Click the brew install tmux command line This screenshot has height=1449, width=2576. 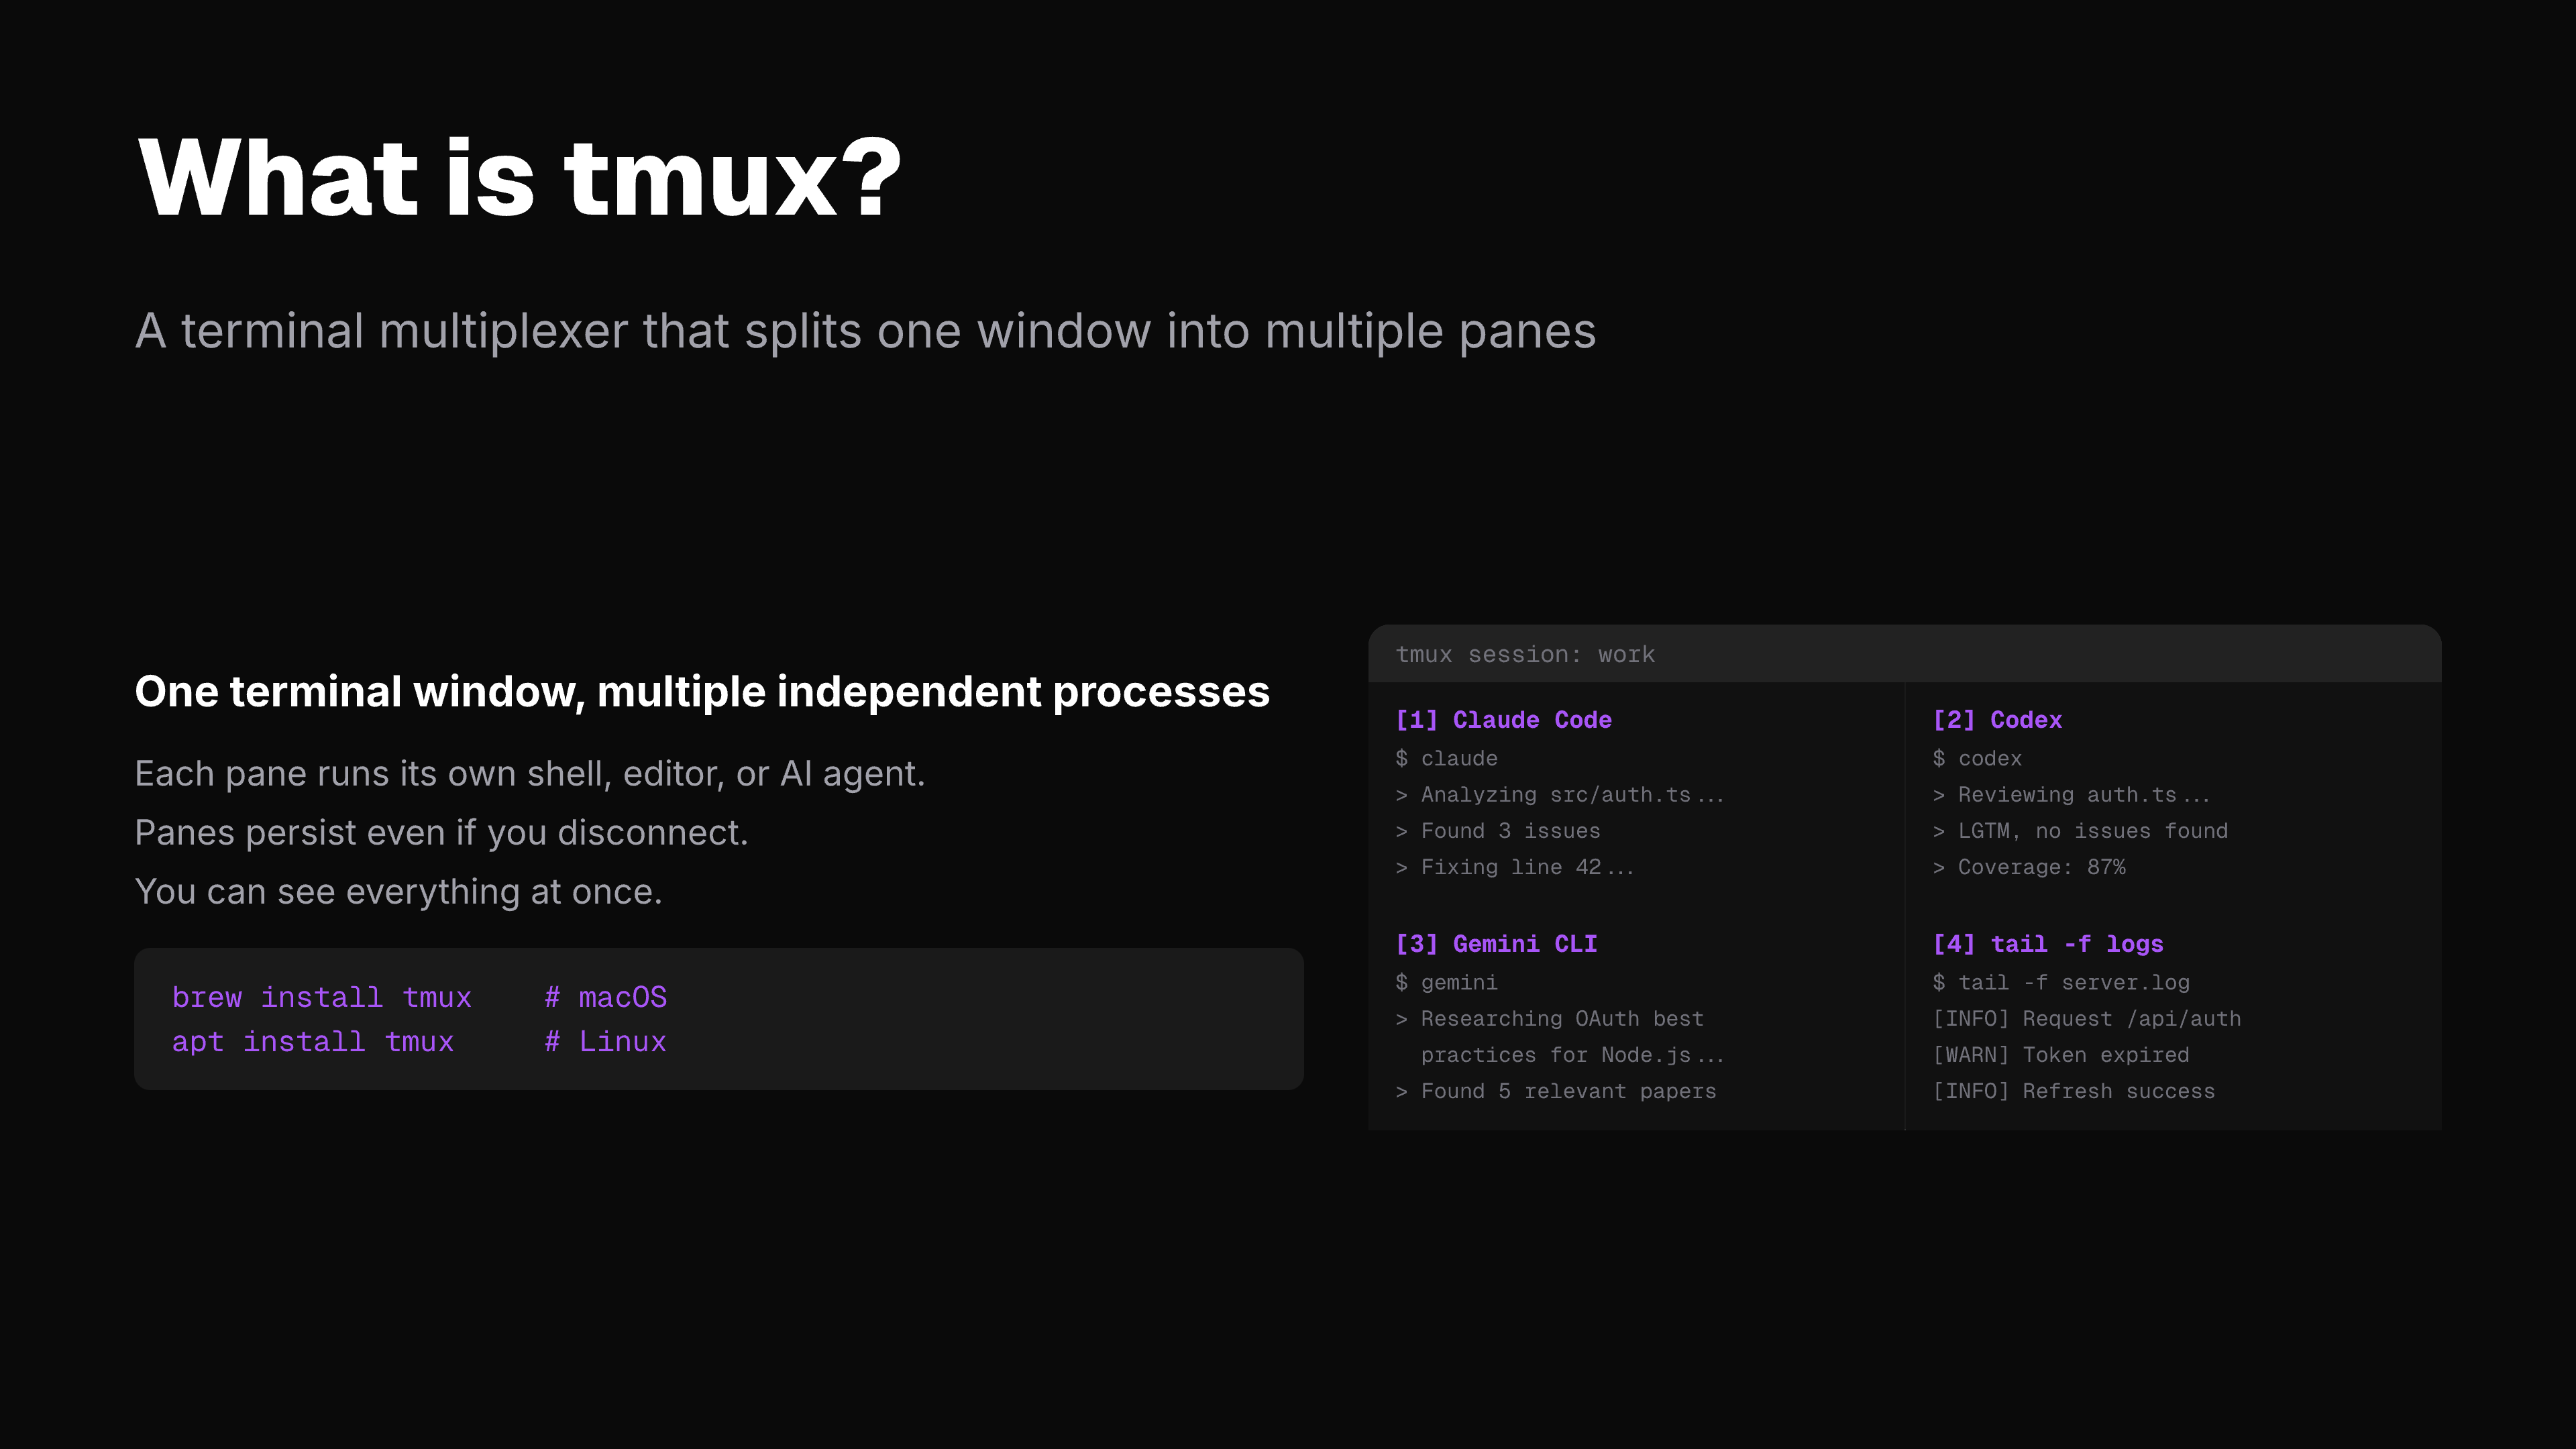pyautogui.click(x=321, y=997)
